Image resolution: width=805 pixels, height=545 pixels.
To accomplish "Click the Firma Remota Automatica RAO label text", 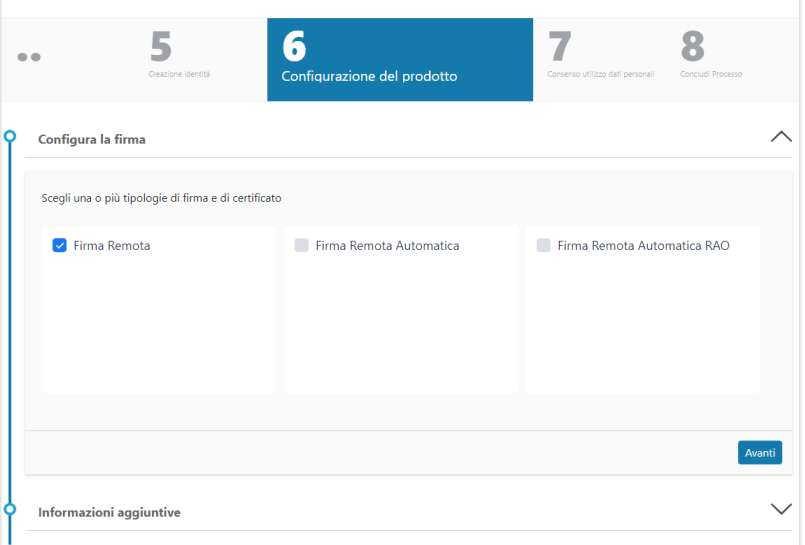I will click(643, 245).
